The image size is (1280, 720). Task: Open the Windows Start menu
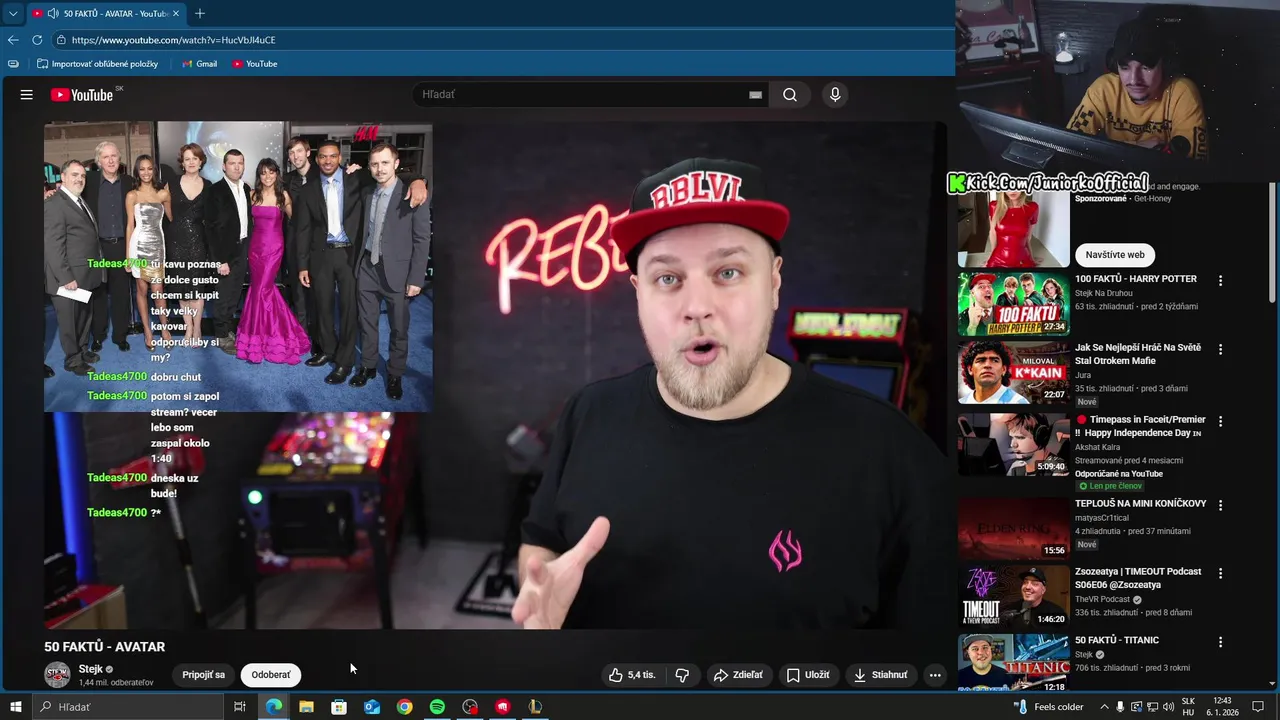pyautogui.click(x=16, y=707)
